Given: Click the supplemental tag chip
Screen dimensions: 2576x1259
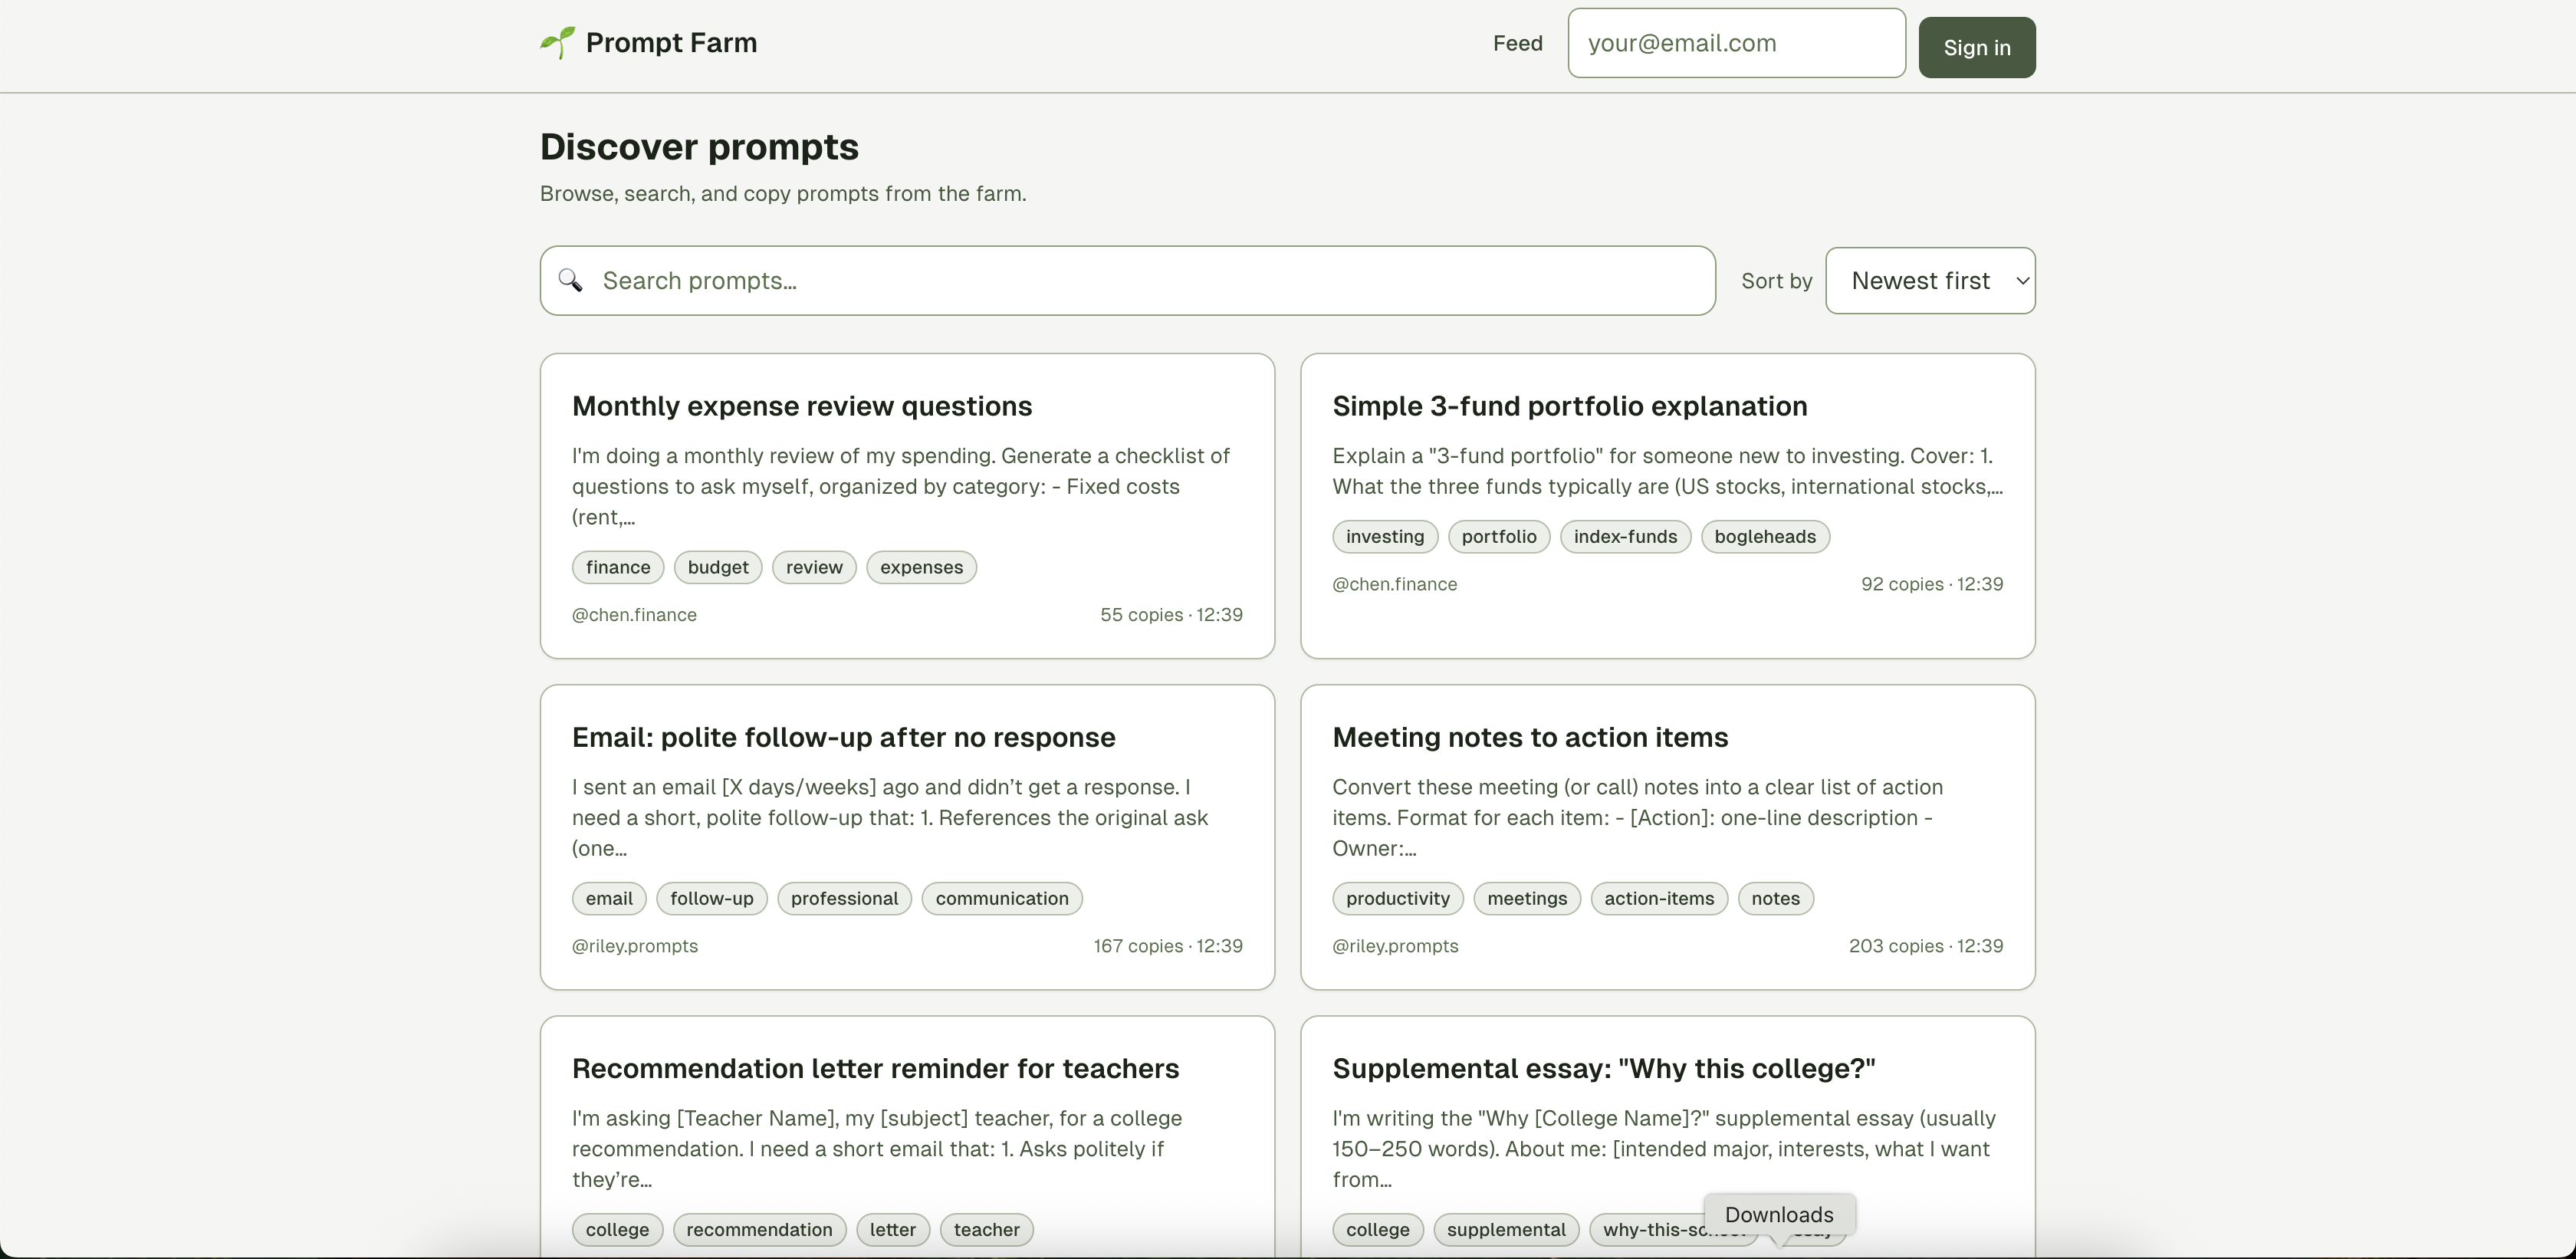Looking at the screenshot, I should click(x=1505, y=1229).
